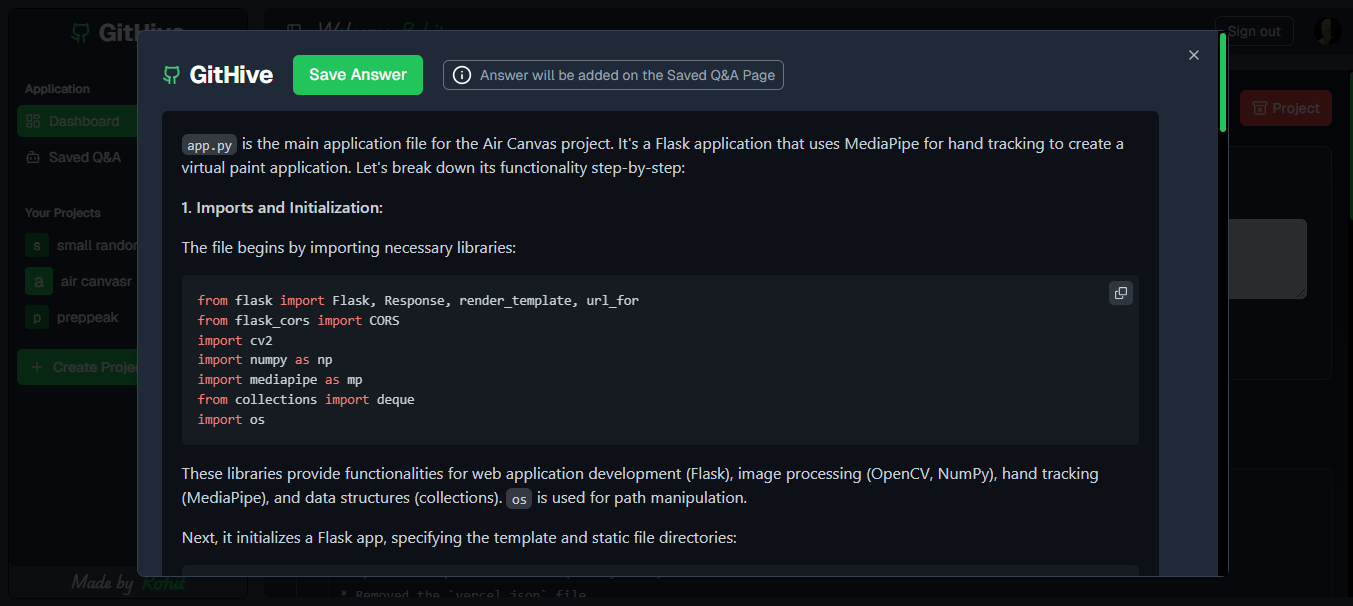This screenshot has height=606, width=1353.
Task: Click the Saved Q&A bot icon
Action: pos(32,157)
